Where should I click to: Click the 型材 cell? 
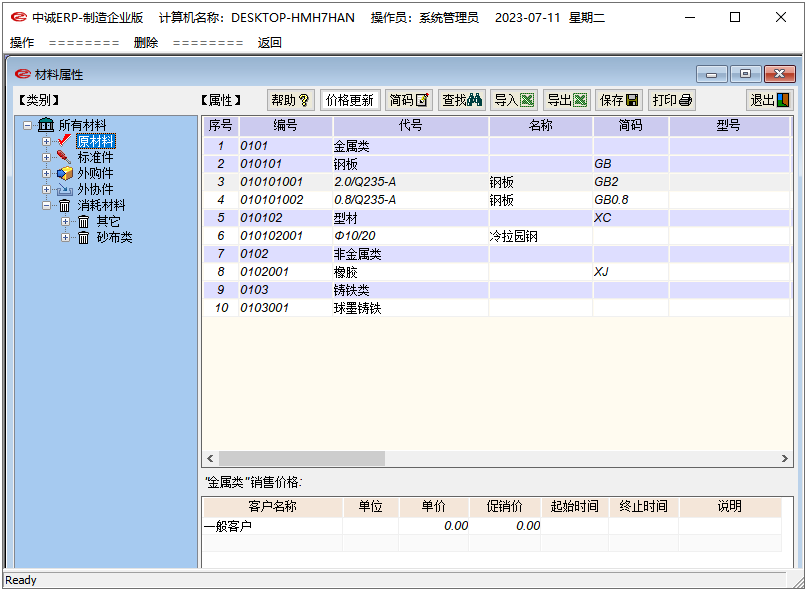pyautogui.click(x=411, y=218)
